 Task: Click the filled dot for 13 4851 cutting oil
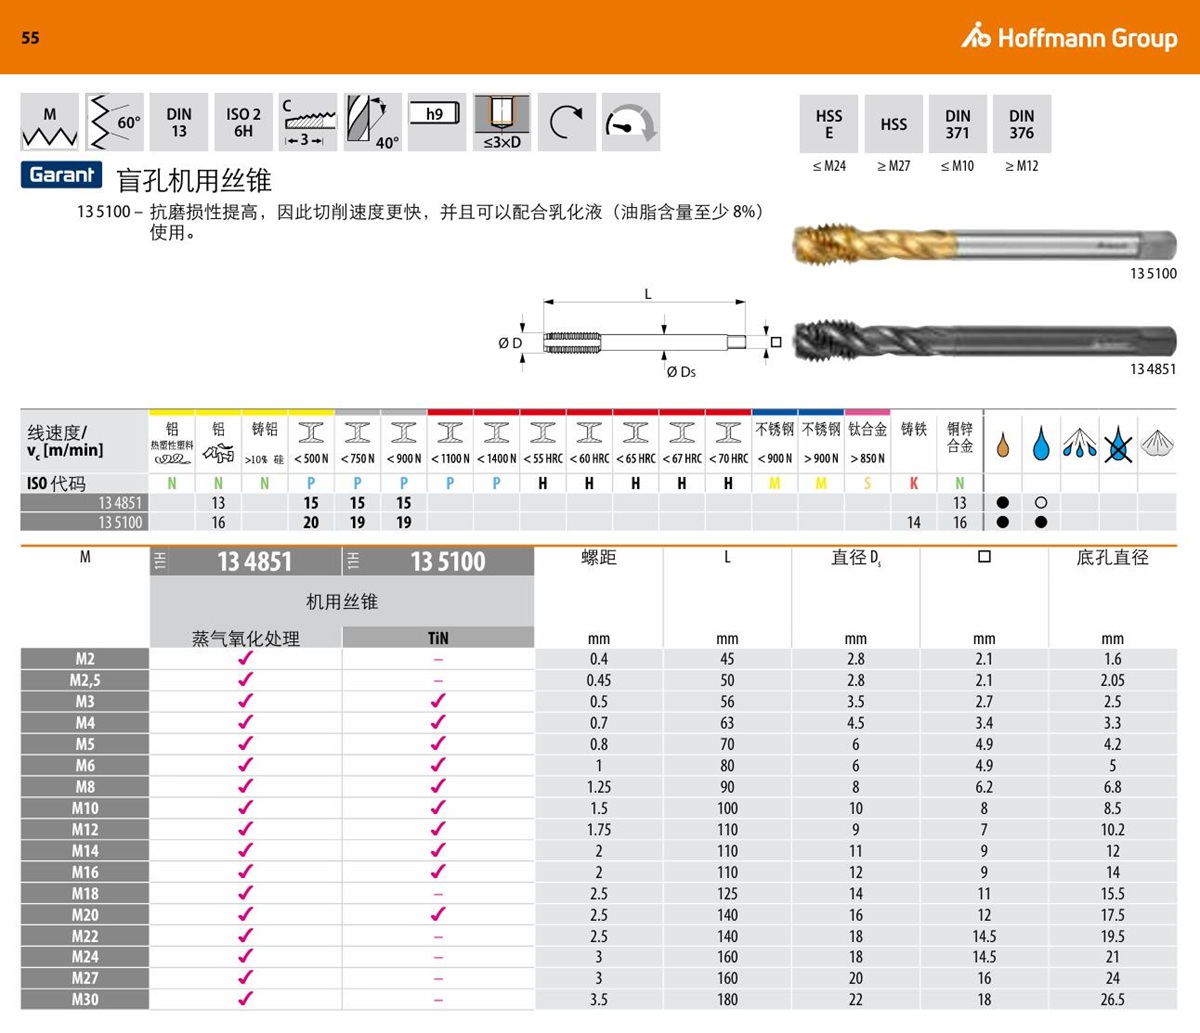(x=1003, y=503)
